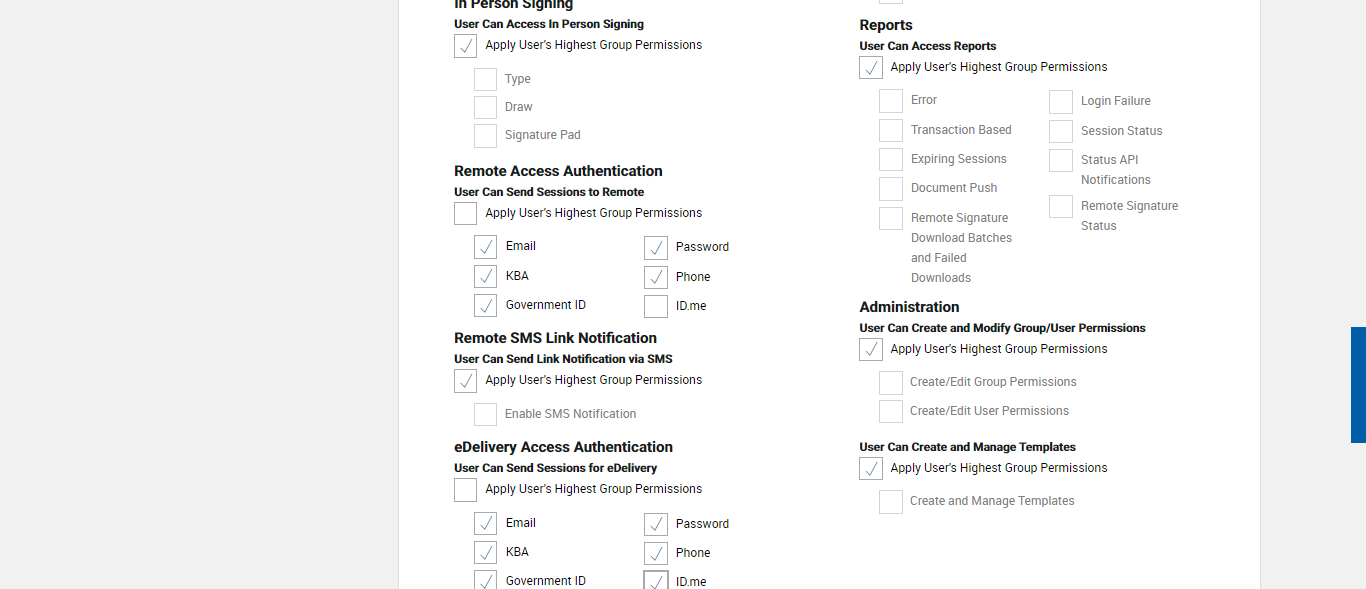This screenshot has width=1366, height=589.
Task: Check Apply Highest Group Permissions for Remote sessions
Action: click(x=466, y=213)
